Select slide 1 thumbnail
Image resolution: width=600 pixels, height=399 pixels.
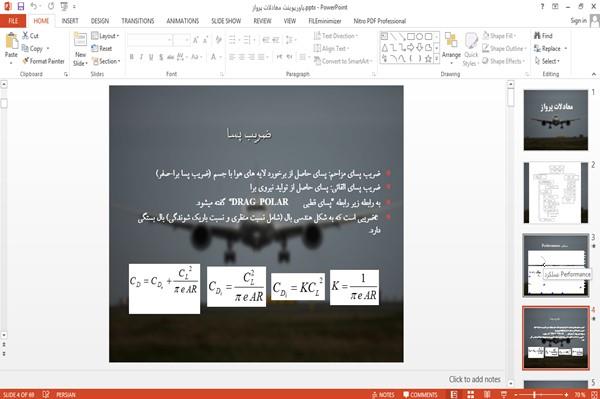pyautogui.click(x=556, y=120)
